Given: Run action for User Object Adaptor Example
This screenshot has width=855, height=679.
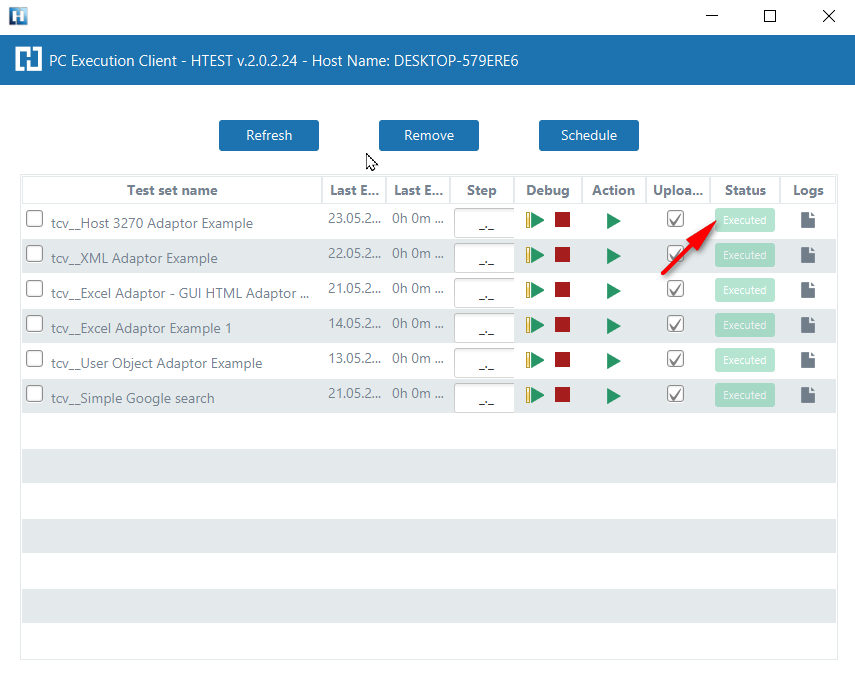Looking at the screenshot, I should click(613, 361).
